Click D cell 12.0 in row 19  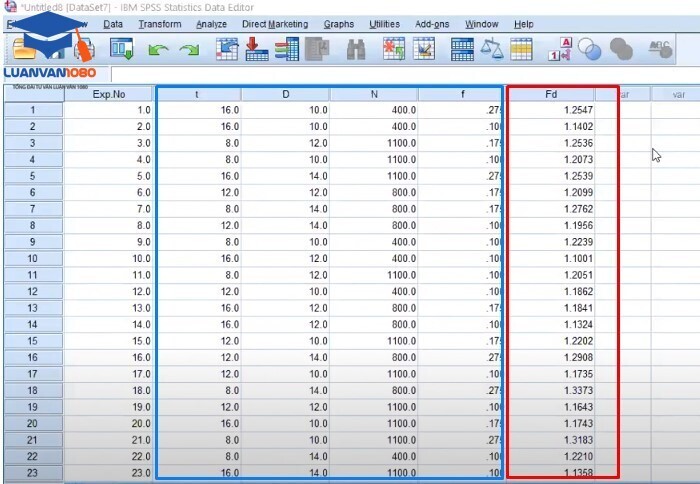(x=286, y=407)
